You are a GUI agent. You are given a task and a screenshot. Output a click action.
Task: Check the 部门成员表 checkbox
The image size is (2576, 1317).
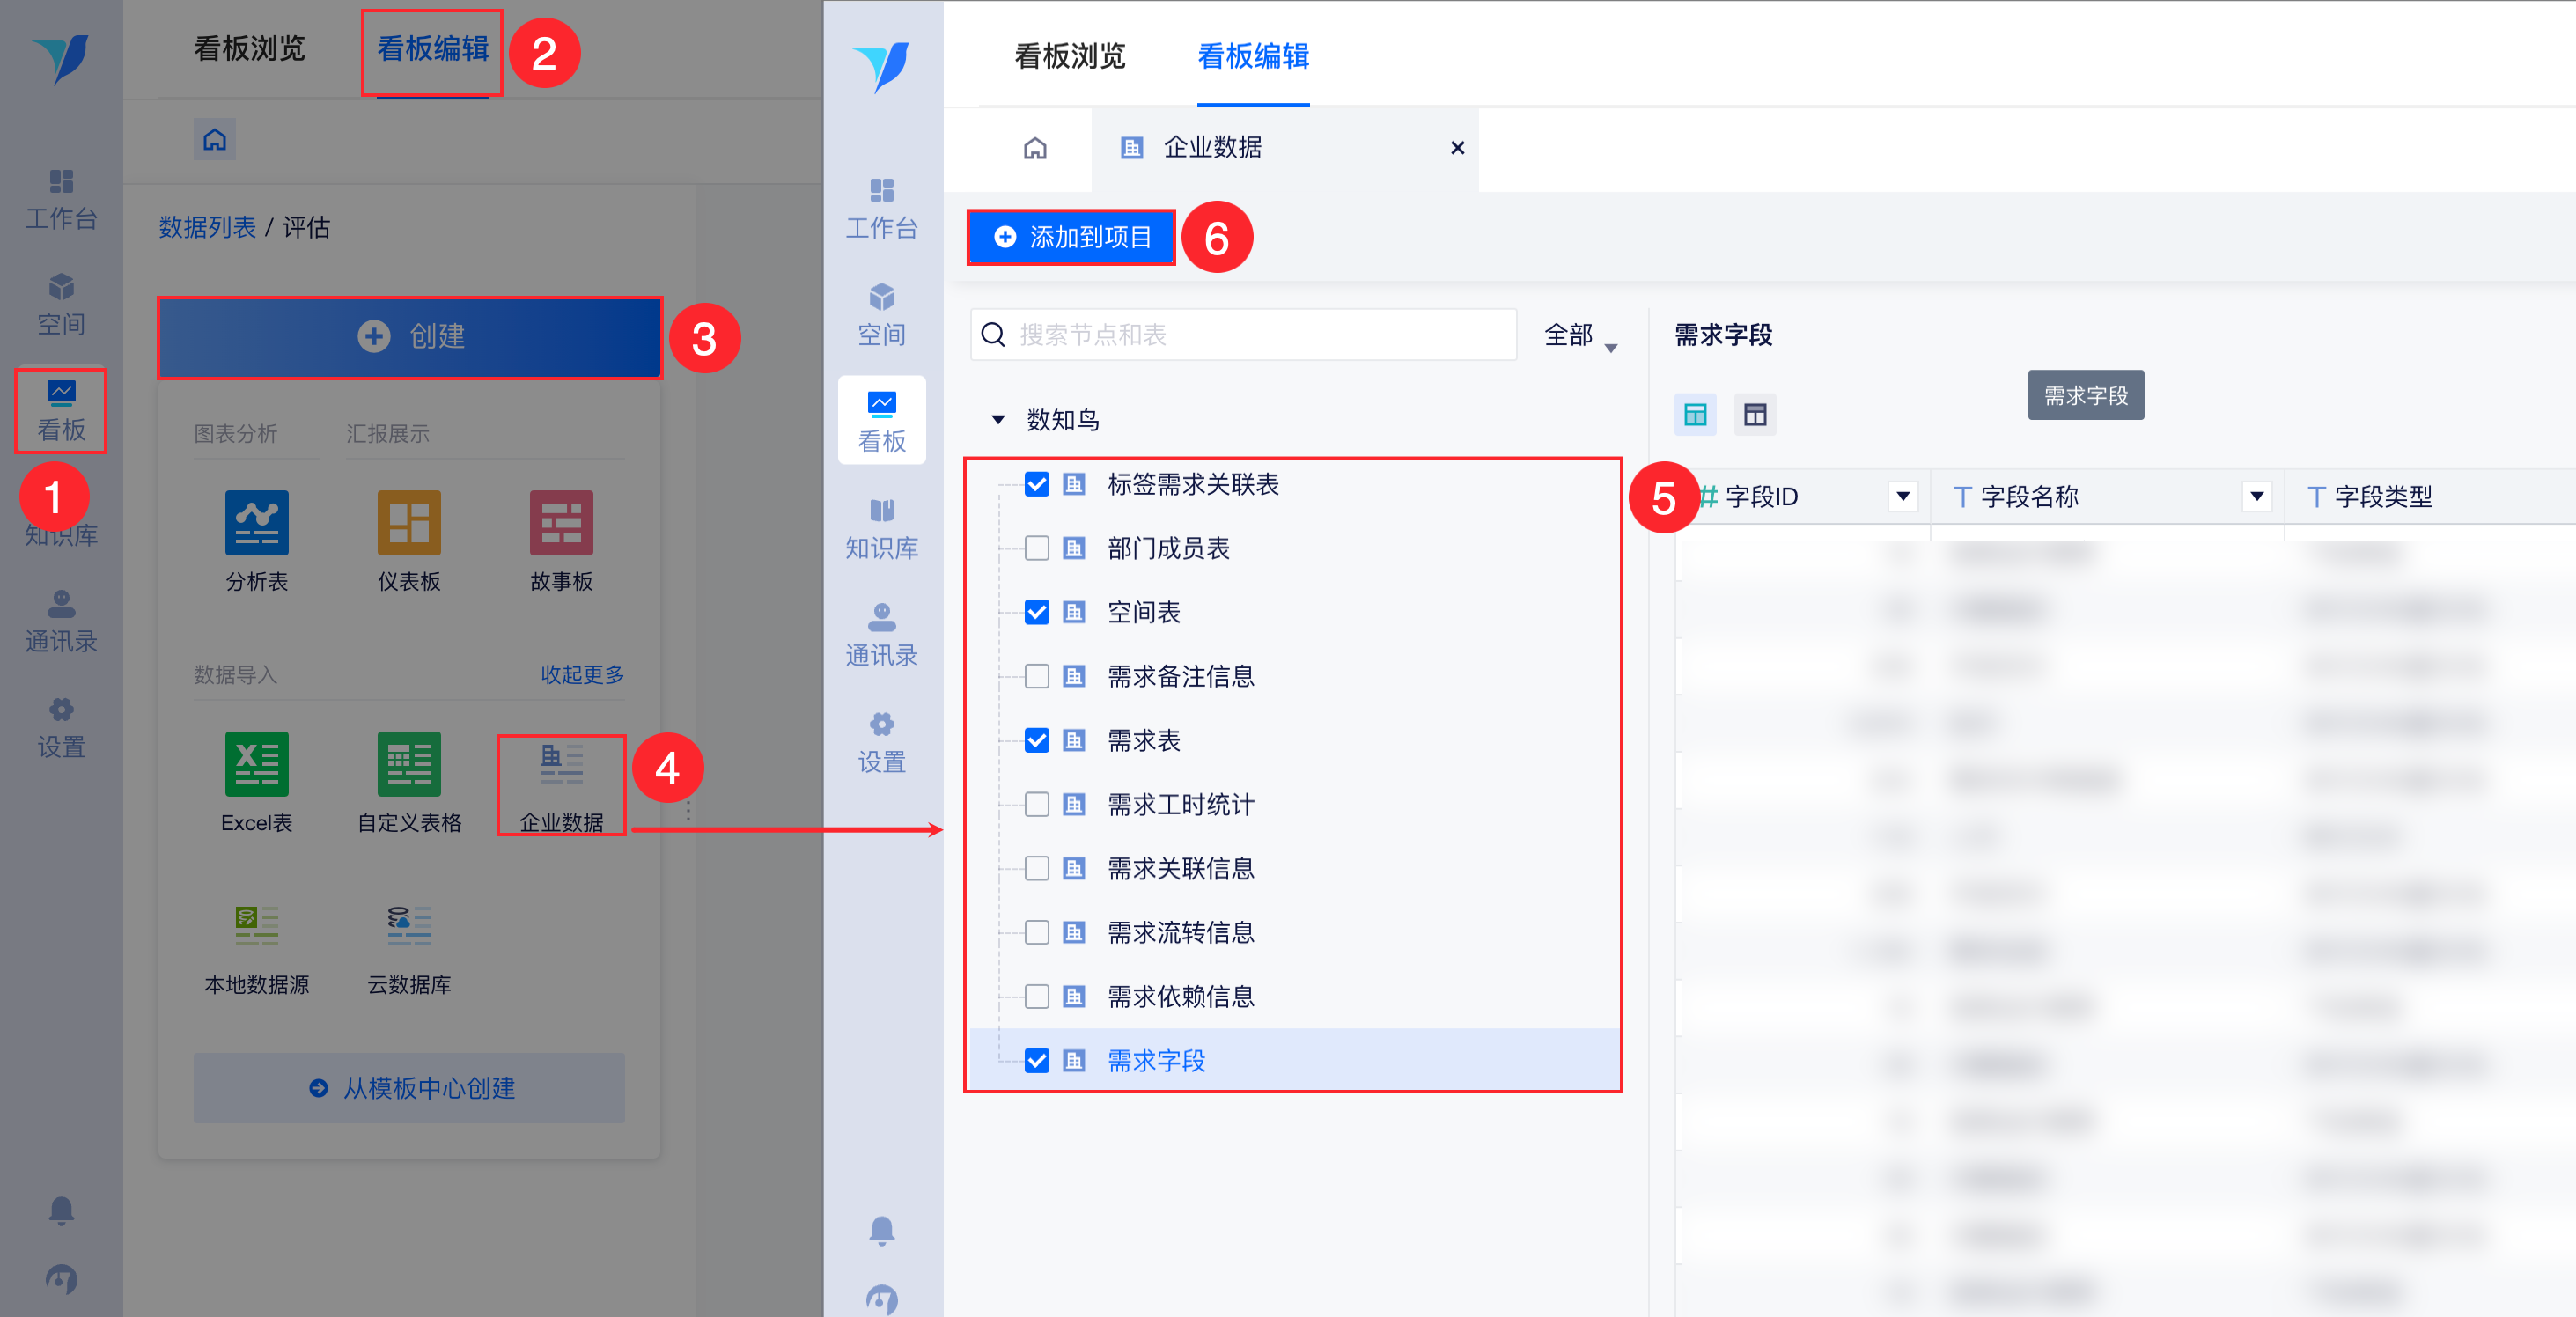(x=1037, y=548)
